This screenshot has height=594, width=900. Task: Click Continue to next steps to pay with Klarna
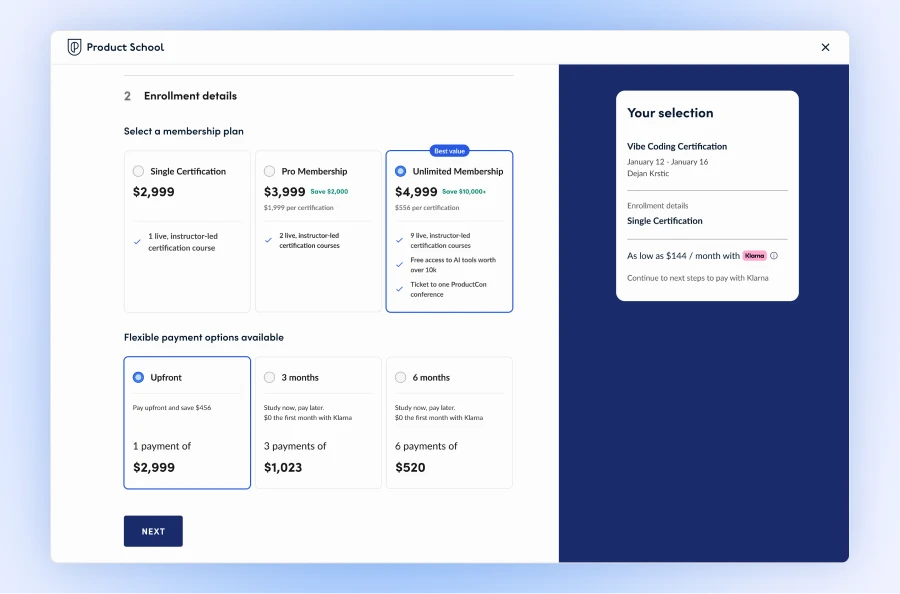point(697,278)
